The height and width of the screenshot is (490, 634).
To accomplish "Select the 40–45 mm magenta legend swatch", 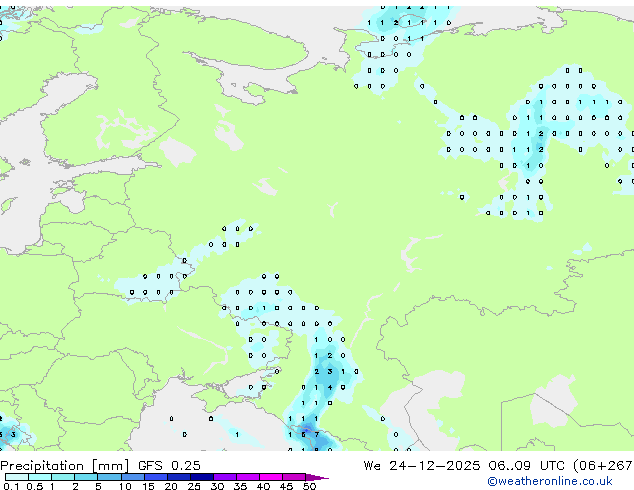I will pos(271,477).
